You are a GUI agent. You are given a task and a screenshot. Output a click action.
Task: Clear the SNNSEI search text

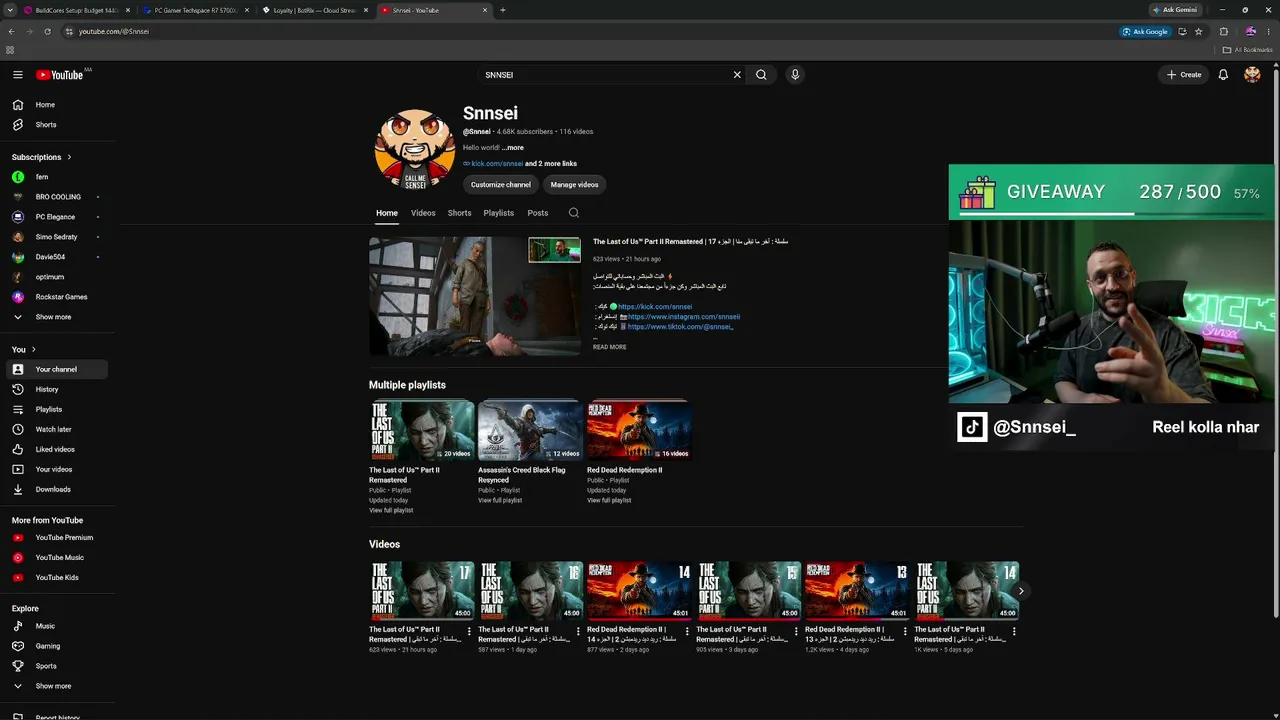[x=737, y=75]
